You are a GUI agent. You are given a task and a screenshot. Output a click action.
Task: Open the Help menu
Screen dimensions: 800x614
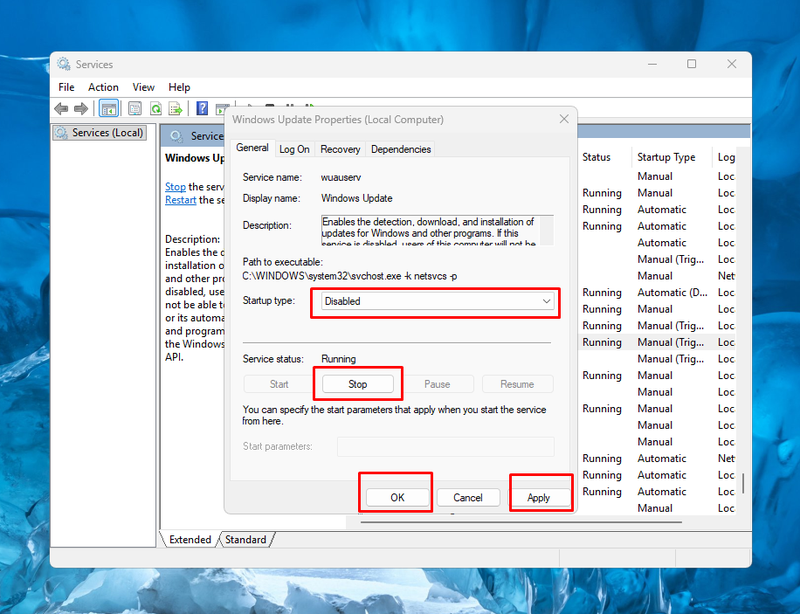coord(179,87)
